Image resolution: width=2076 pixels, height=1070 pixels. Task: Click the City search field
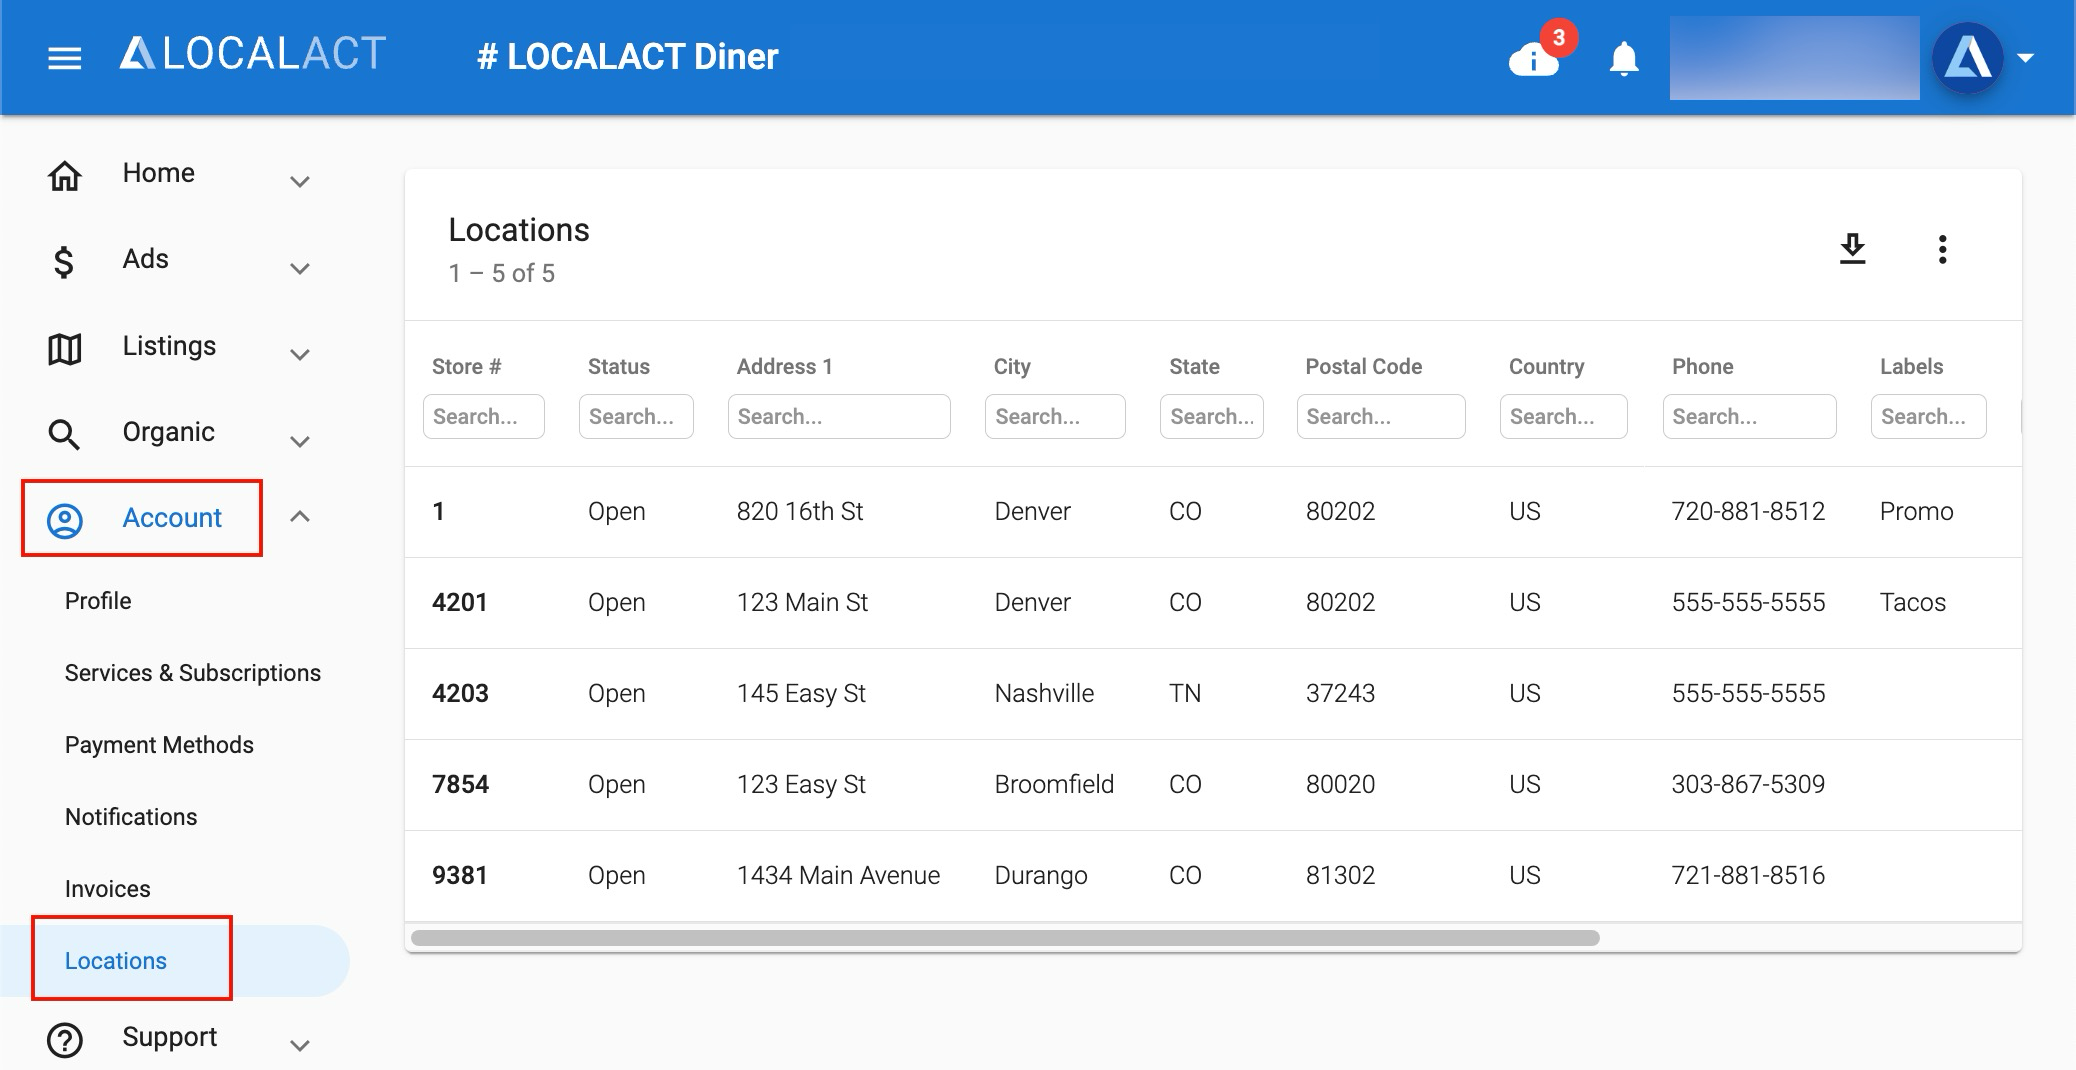coord(1055,416)
